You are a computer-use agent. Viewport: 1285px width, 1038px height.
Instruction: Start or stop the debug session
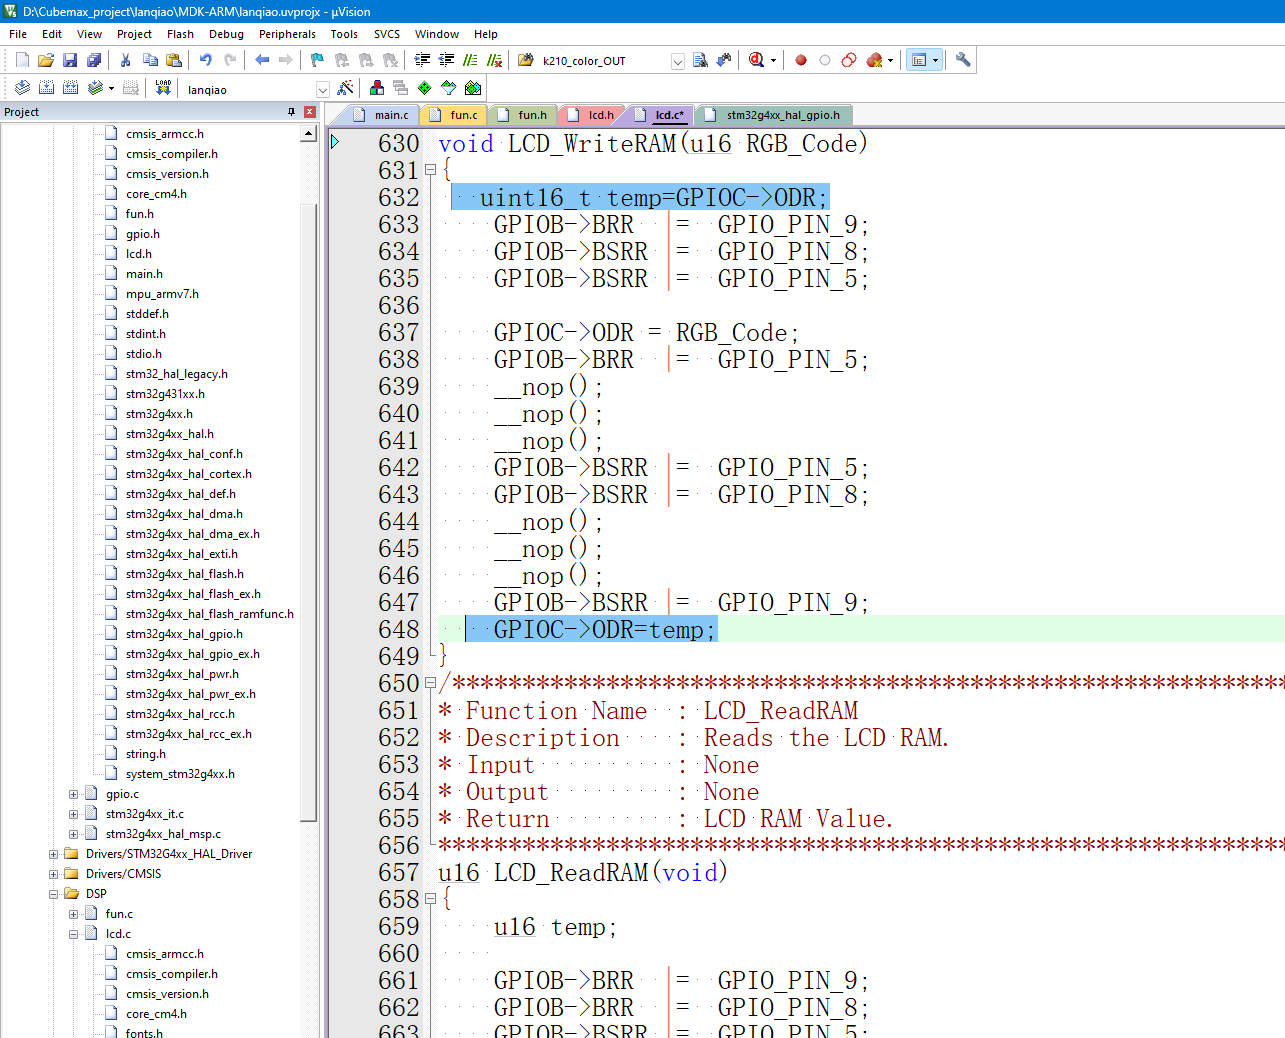tap(757, 60)
